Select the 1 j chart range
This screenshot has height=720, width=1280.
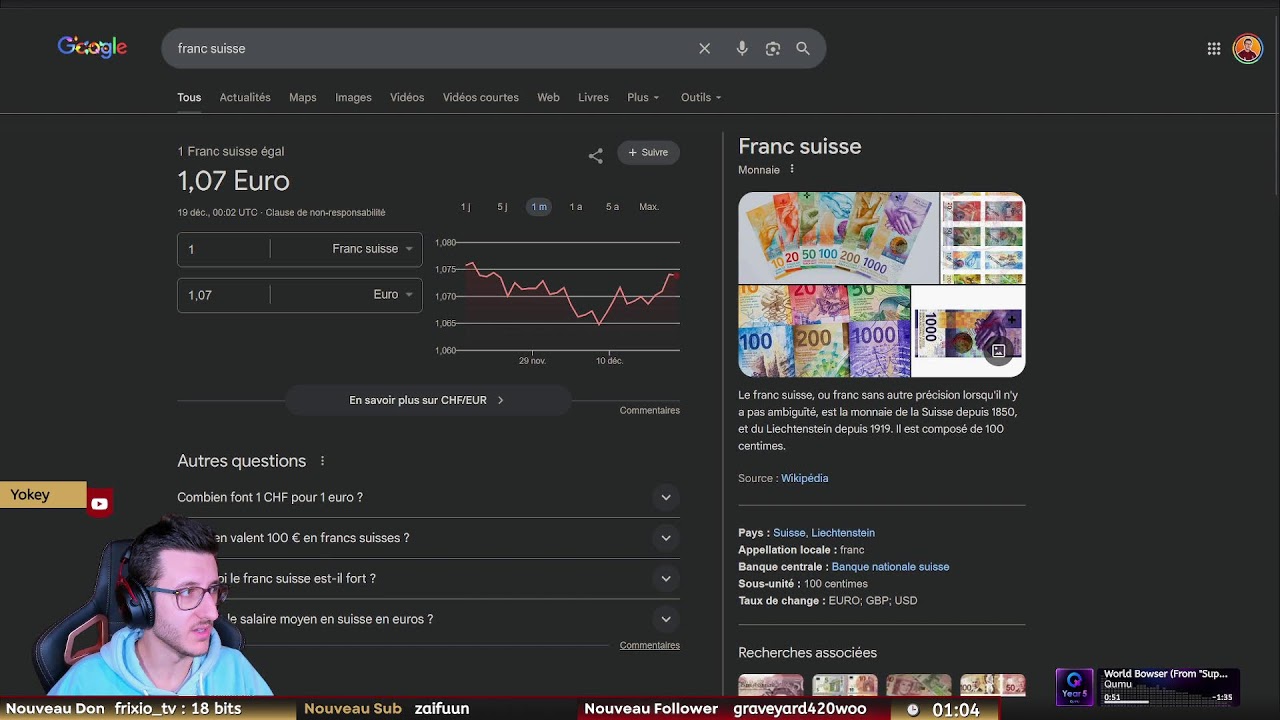tap(465, 207)
